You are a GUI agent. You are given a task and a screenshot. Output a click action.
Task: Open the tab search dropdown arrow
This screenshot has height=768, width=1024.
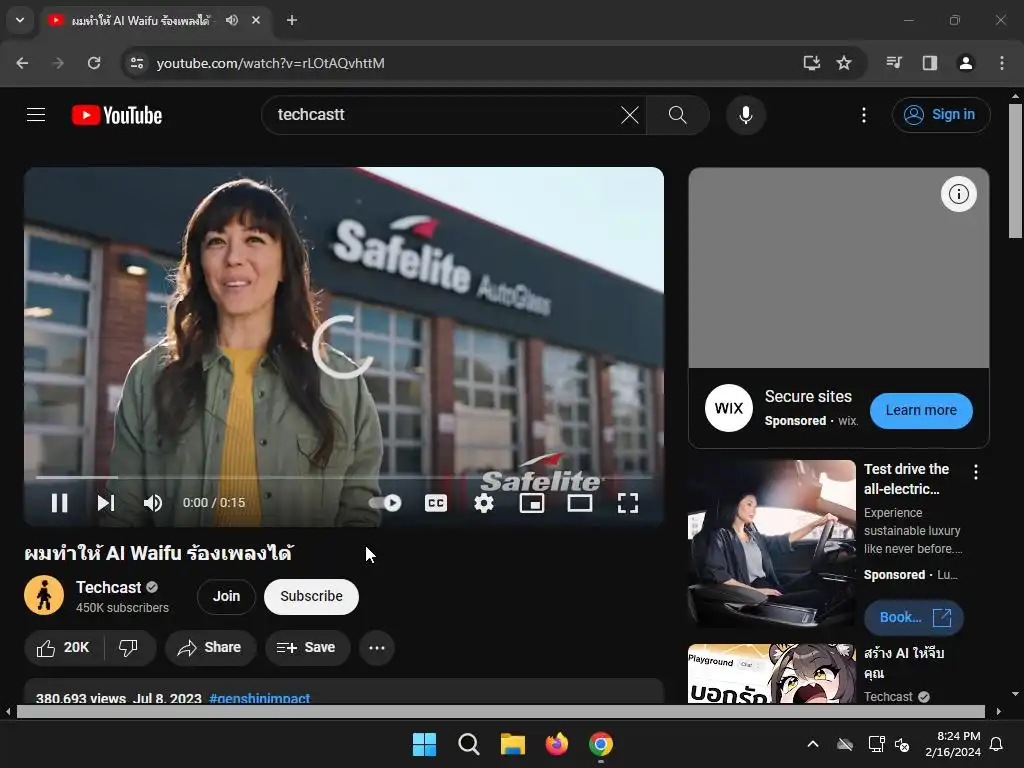pyautogui.click(x=20, y=20)
